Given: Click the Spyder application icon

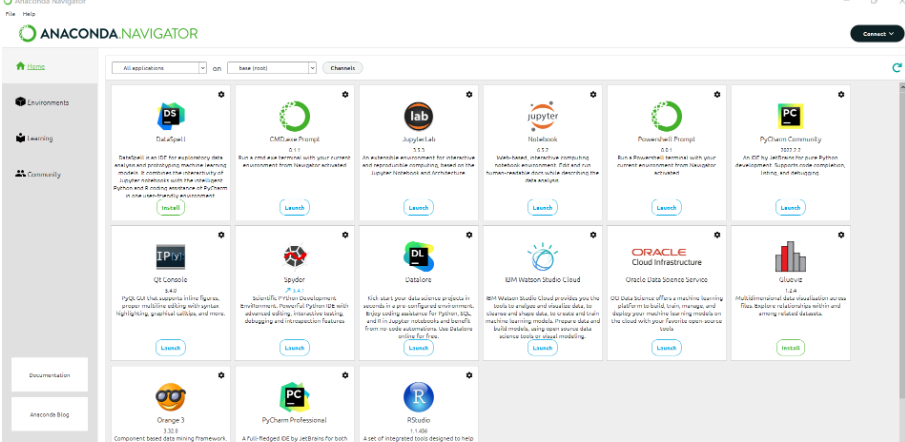Looking at the screenshot, I should point(294,256).
